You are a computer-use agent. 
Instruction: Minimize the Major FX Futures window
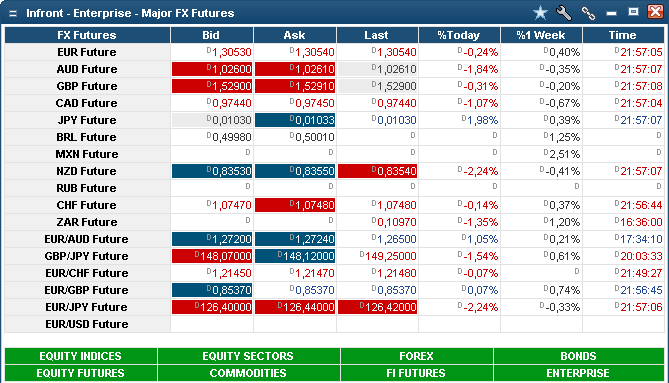[x=611, y=14]
